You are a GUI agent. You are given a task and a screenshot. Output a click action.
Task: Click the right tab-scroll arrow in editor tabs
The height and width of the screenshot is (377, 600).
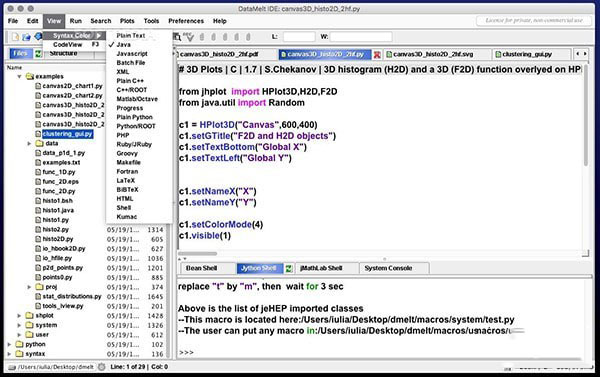tap(585, 54)
